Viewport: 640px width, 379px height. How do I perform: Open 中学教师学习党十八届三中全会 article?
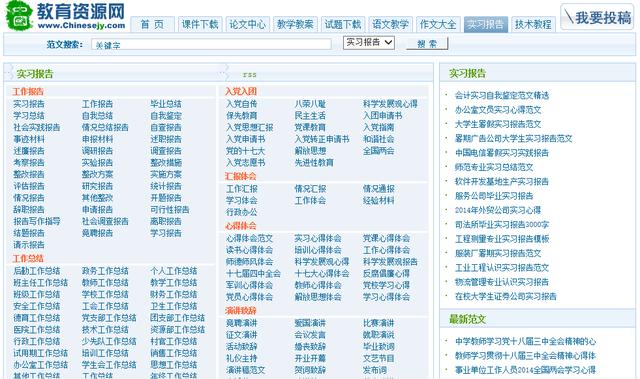coord(525,341)
